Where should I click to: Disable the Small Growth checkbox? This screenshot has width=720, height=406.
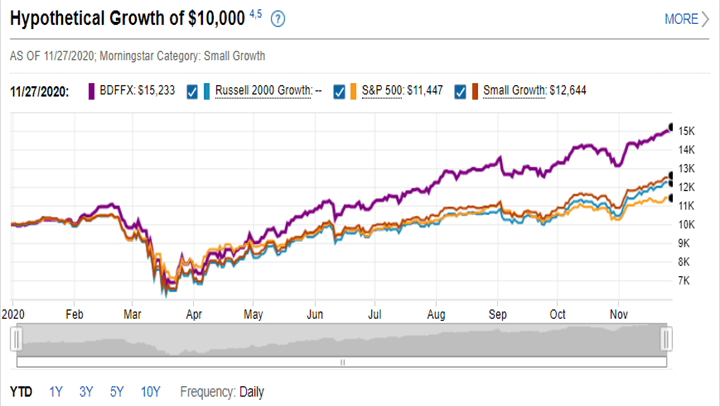tap(460, 92)
